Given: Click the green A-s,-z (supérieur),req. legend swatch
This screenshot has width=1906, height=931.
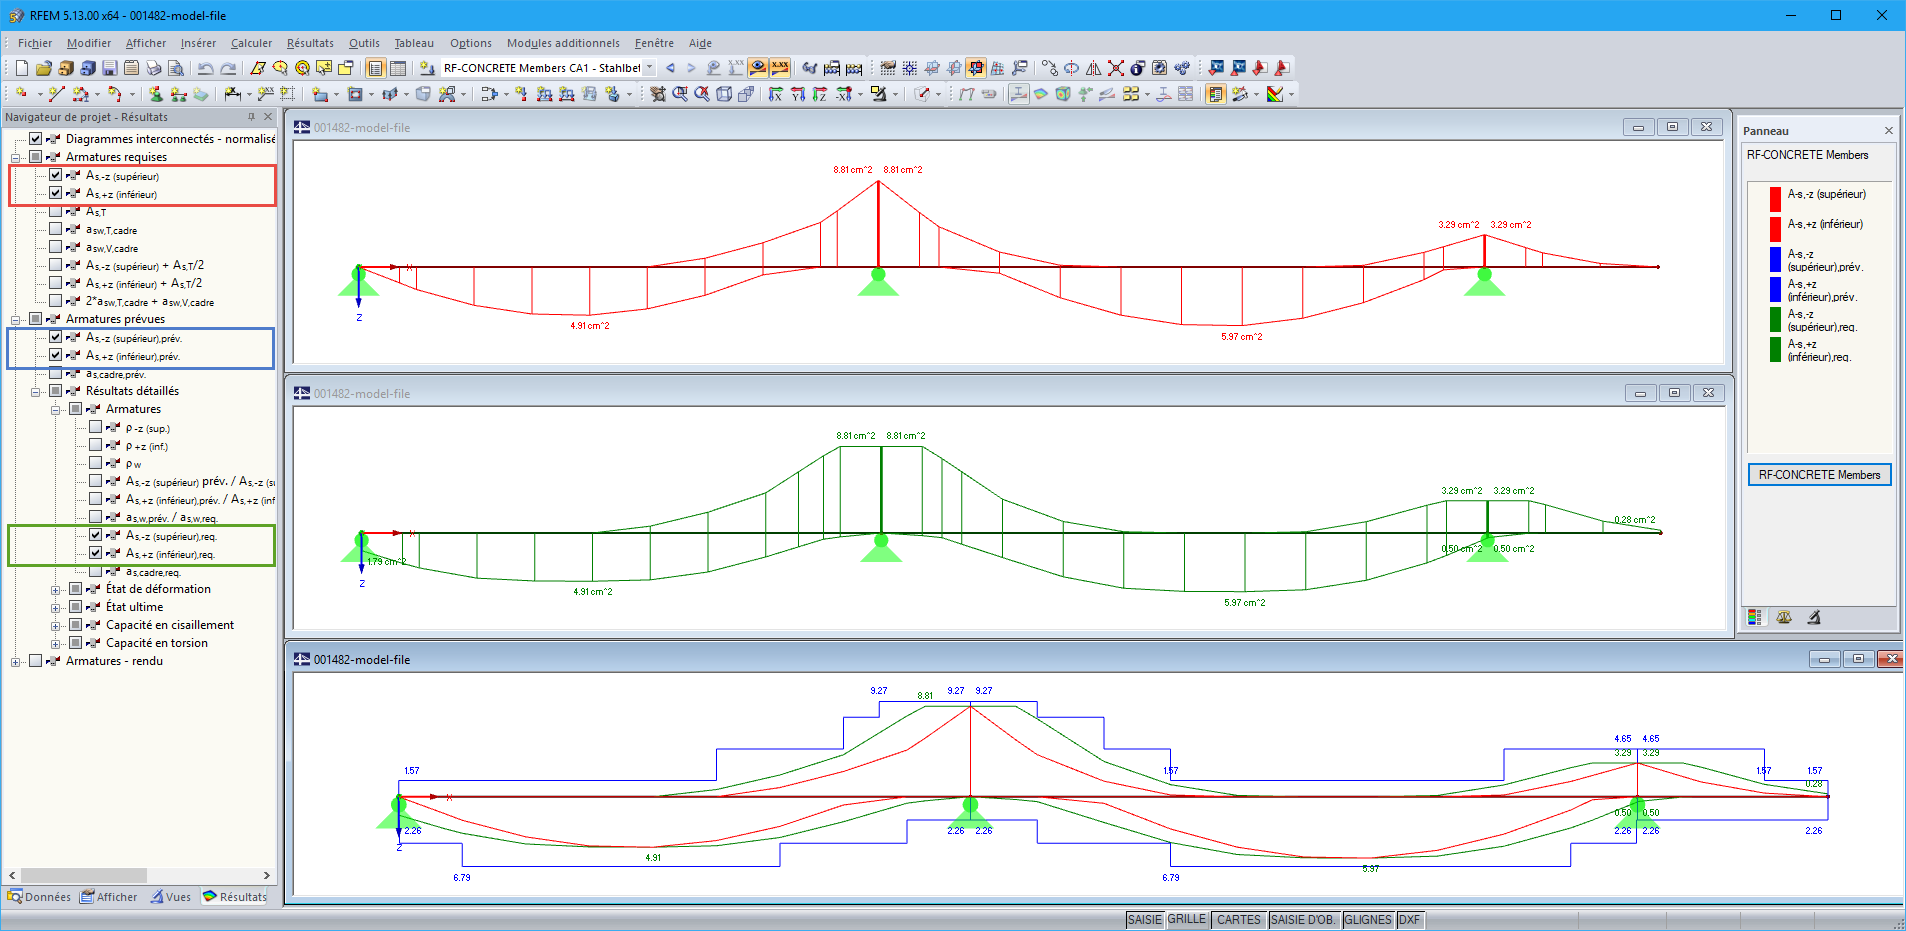Looking at the screenshot, I should (1775, 319).
